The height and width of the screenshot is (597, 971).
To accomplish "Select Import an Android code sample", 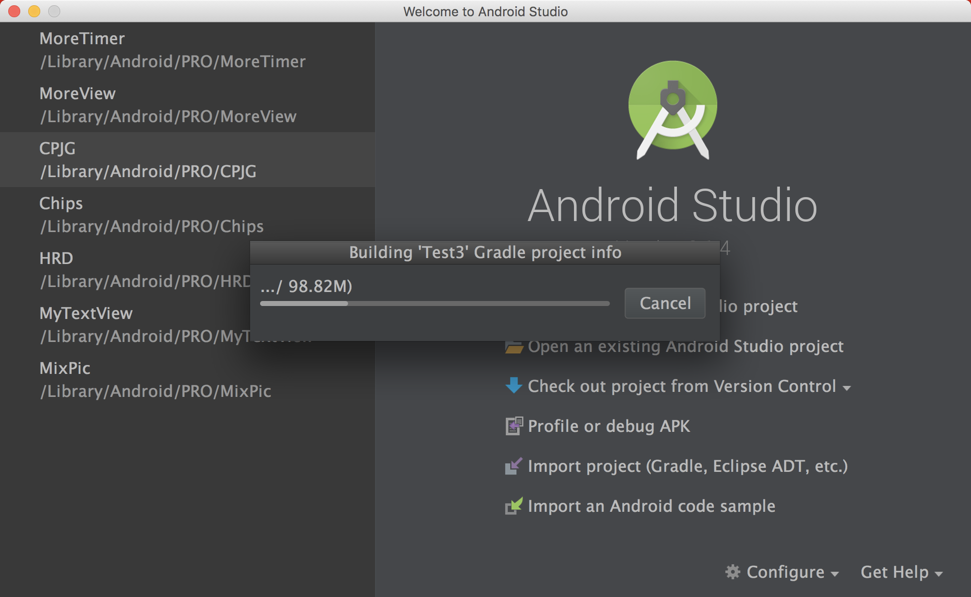I will click(x=651, y=506).
